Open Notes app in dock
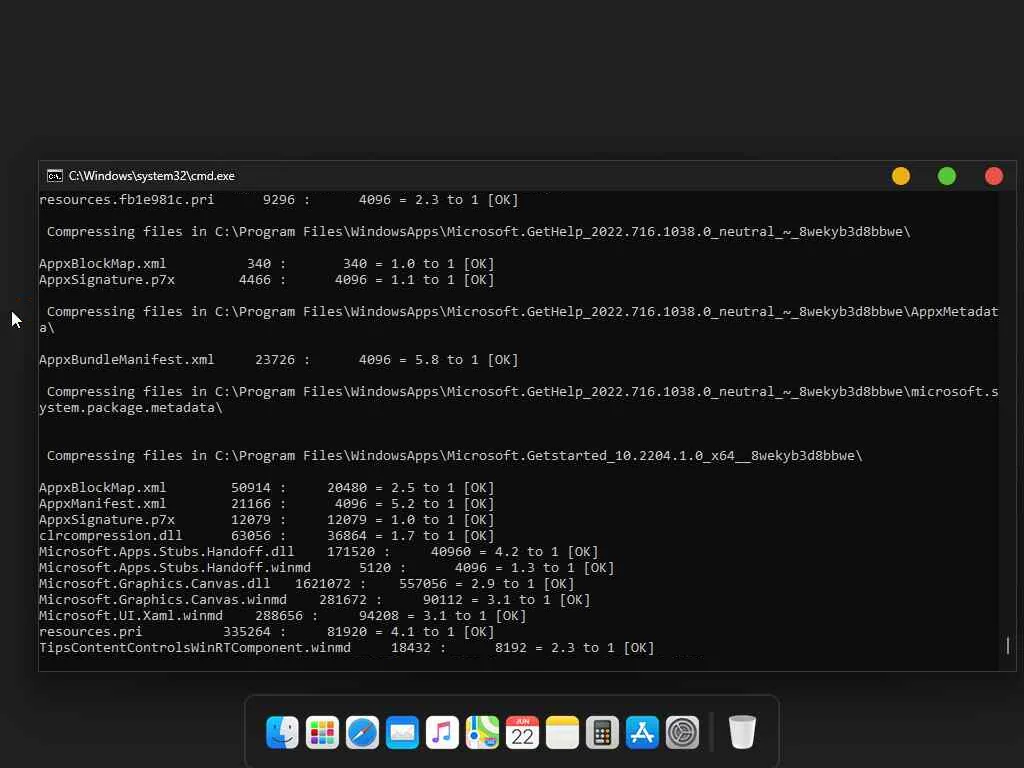The height and width of the screenshot is (768, 1024). point(562,732)
